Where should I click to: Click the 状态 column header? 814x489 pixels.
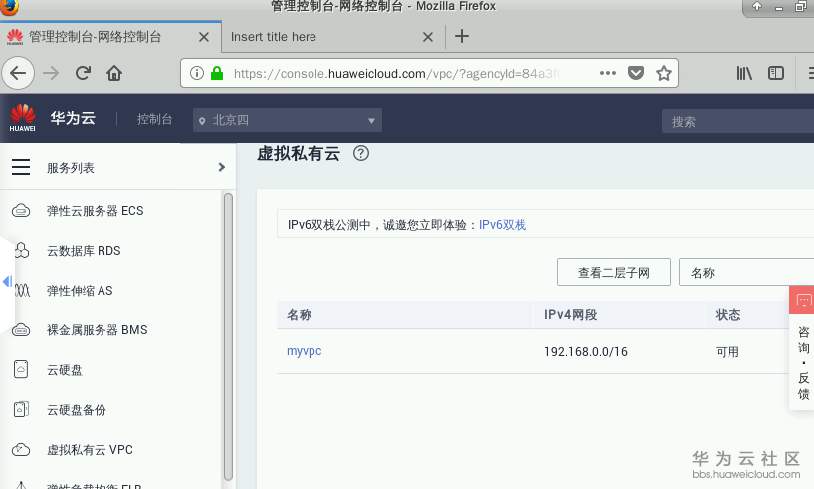coord(728,315)
